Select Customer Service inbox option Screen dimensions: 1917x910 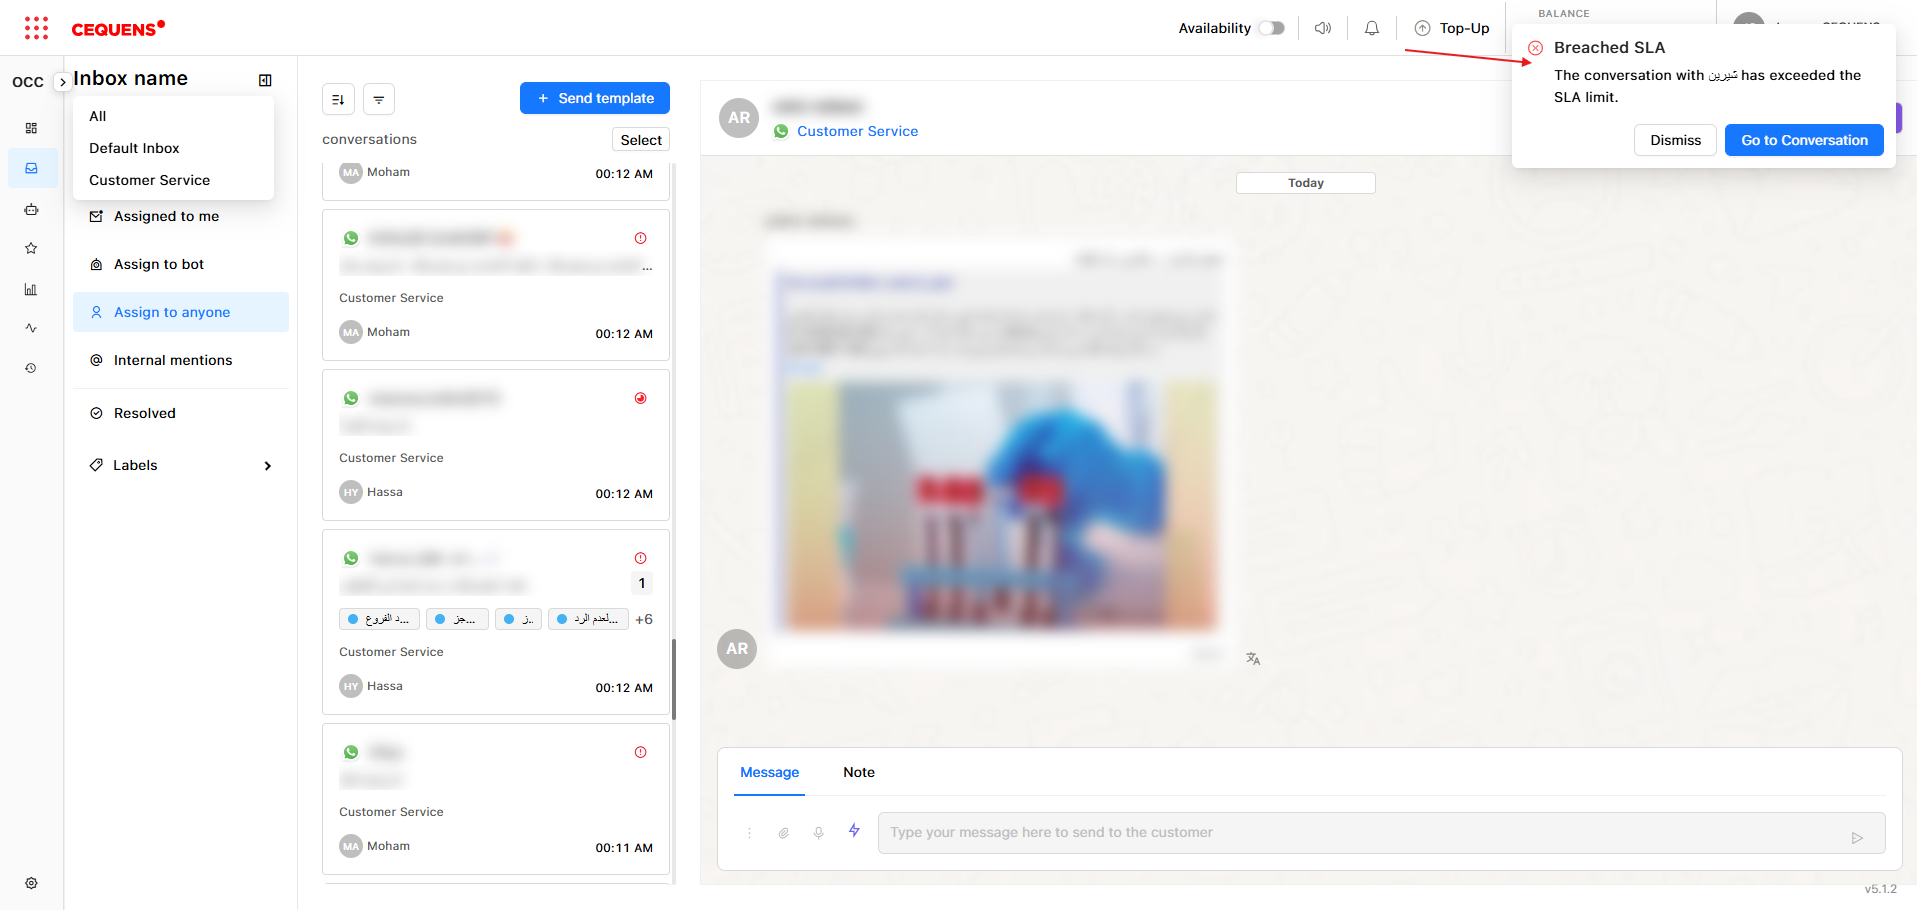pyautogui.click(x=173, y=180)
